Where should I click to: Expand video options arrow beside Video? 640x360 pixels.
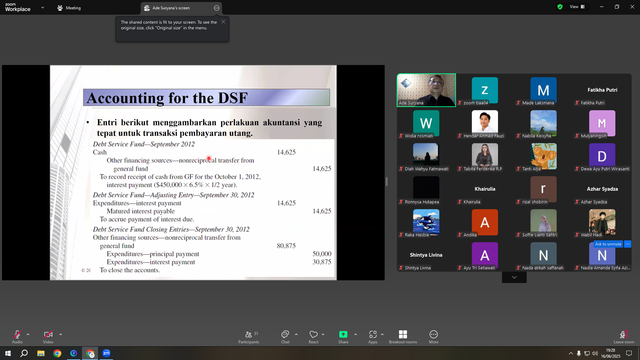point(60,334)
